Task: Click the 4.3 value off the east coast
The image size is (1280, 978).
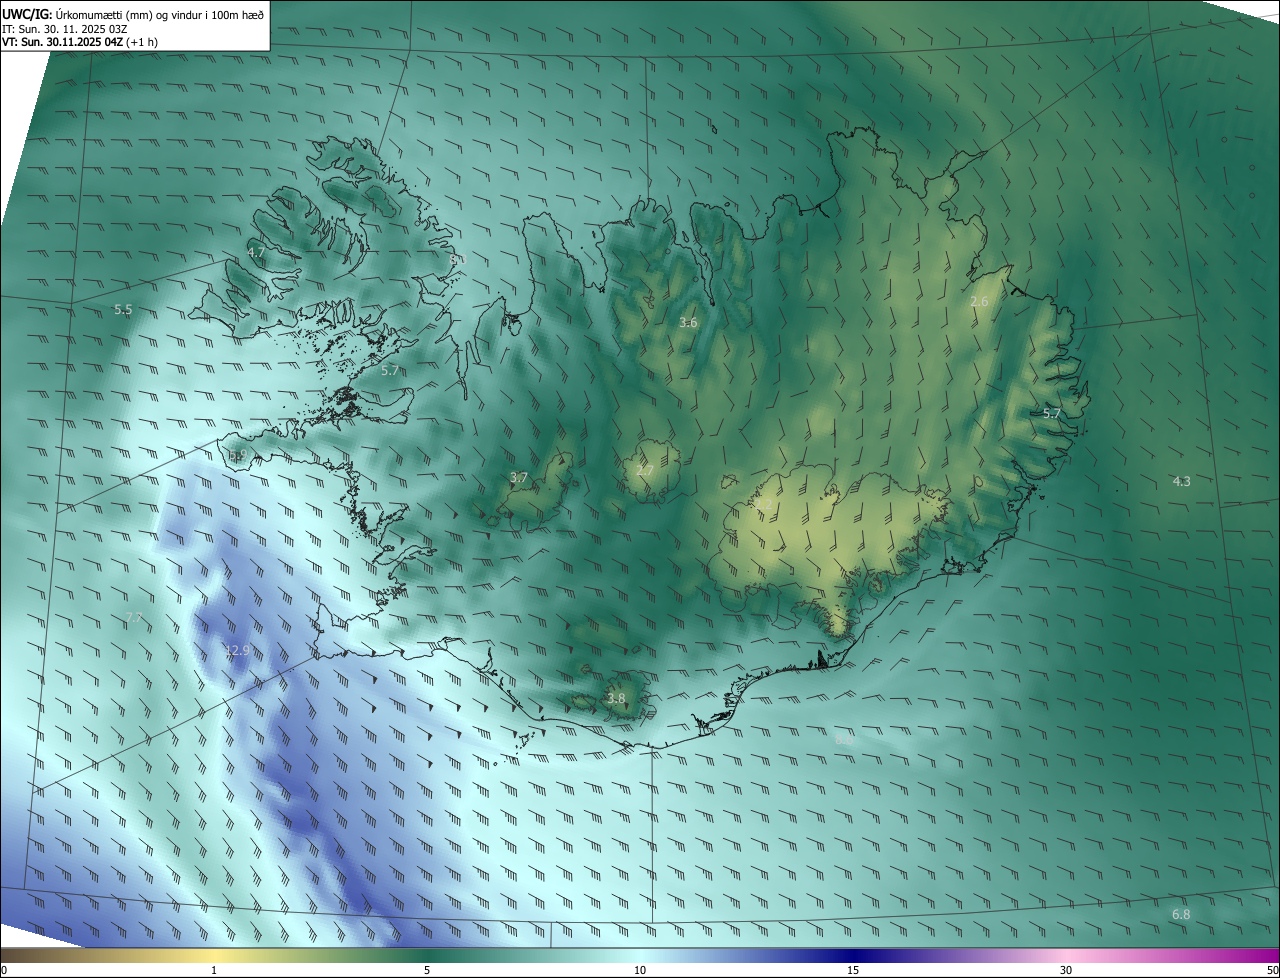Action: tap(1181, 481)
